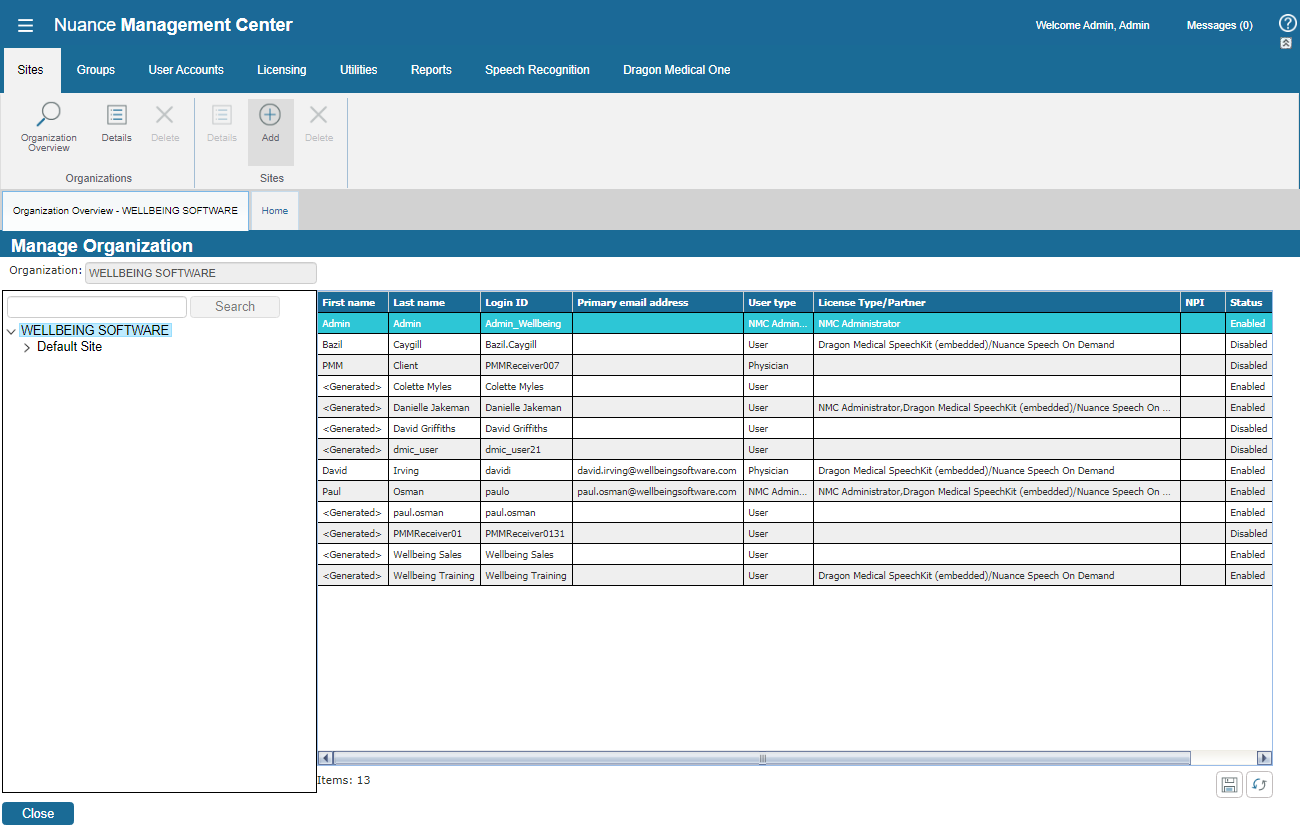Viewport: 1300px width, 840px height.
Task: Click the scroll left arrow of grid
Action: pyautogui.click(x=325, y=758)
